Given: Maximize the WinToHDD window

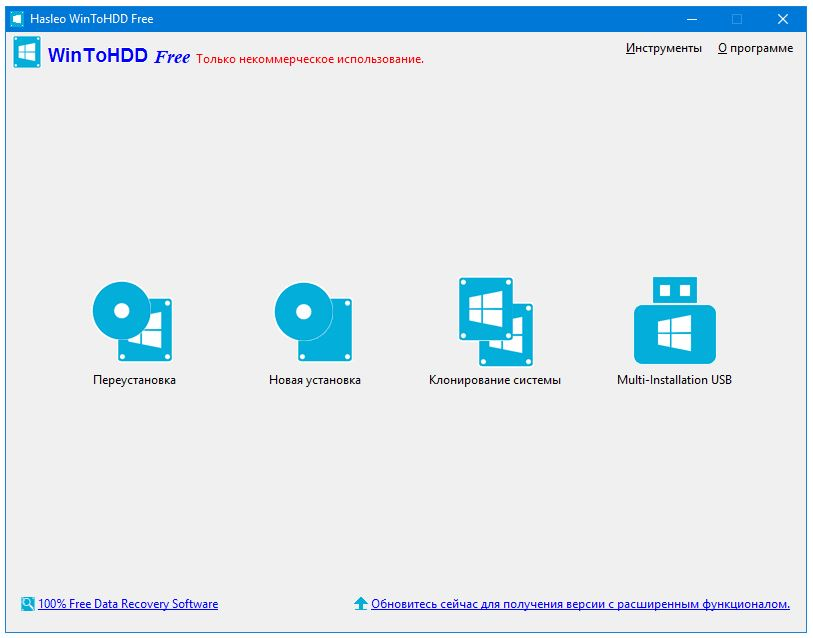Looking at the screenshot, I should (x=736, y=18).
